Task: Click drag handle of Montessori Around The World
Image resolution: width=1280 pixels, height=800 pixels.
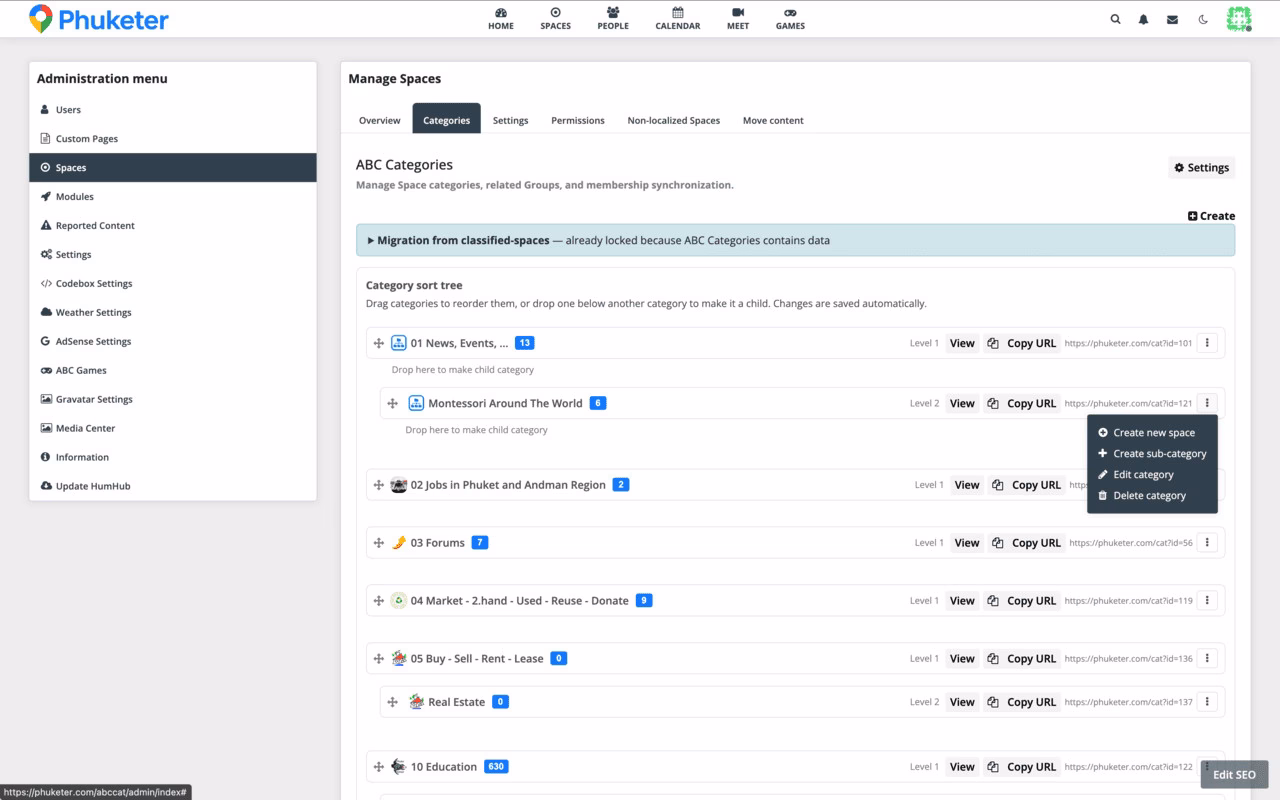Action: (x=393, y=403)
